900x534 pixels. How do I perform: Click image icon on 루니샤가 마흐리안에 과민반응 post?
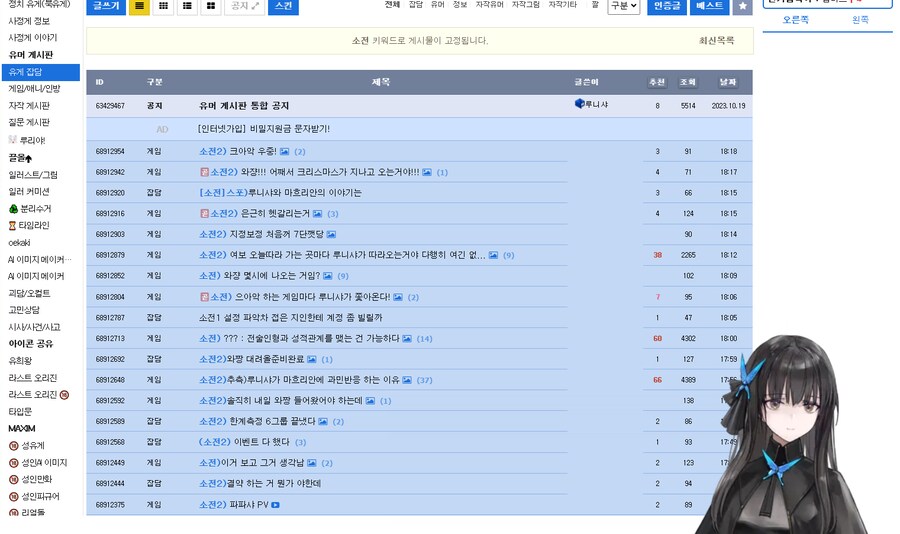[406, 380]
